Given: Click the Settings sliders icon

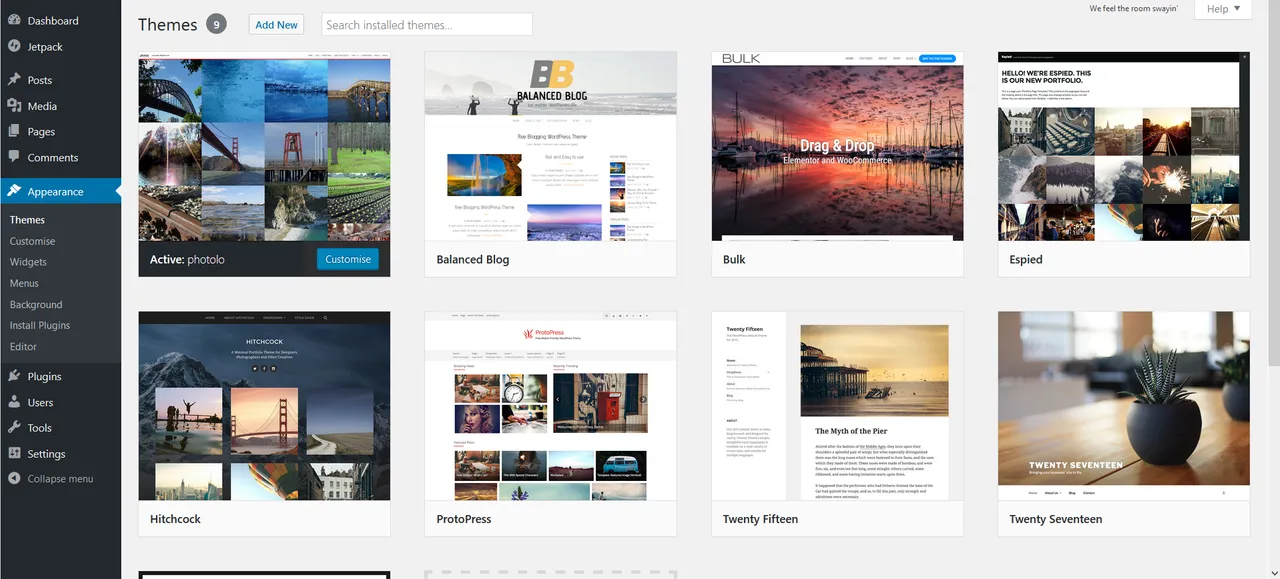Looking at the screenshot, I should tap(14, 453).
